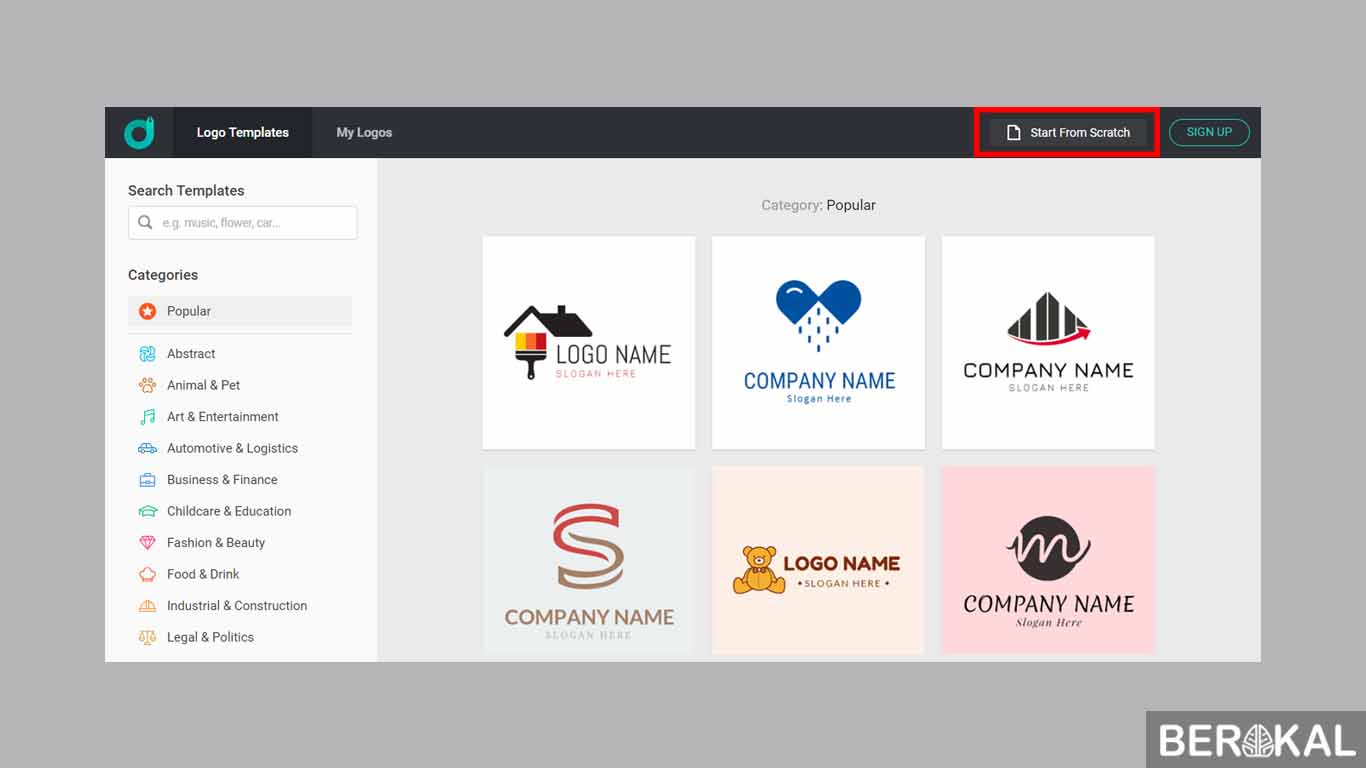The image size is (1366, 768).
Task: Pick the paintbrush house logo template
Action: (x=589, y=343)
